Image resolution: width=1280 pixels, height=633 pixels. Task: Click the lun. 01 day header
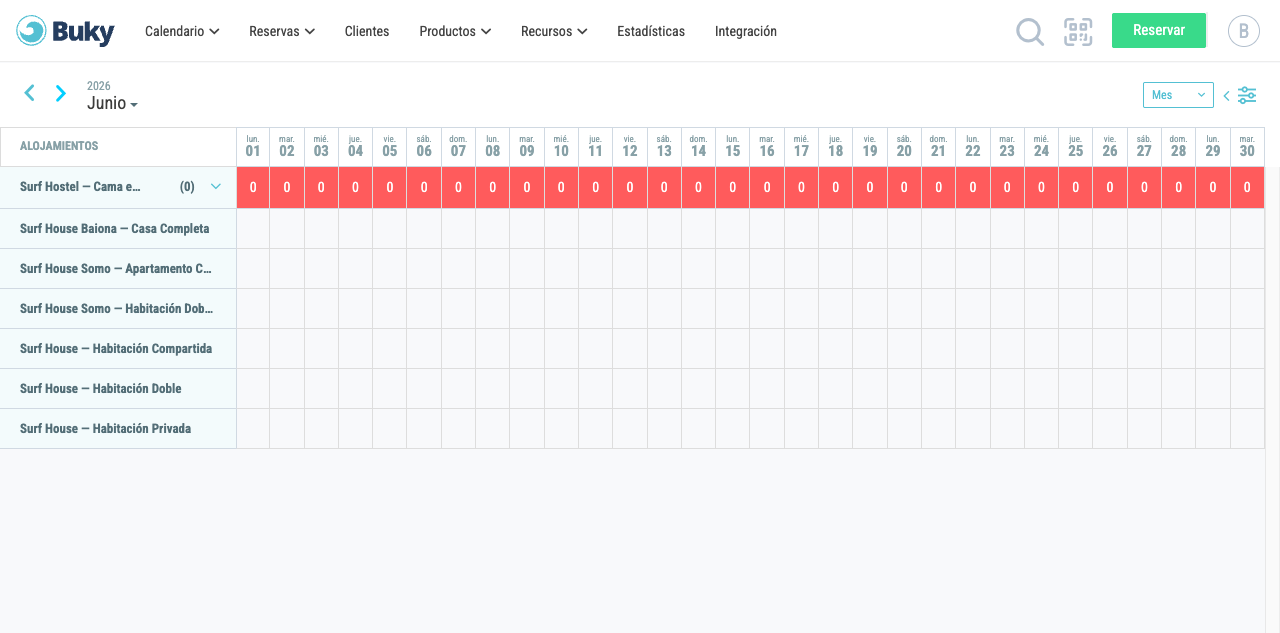[253, 146]
